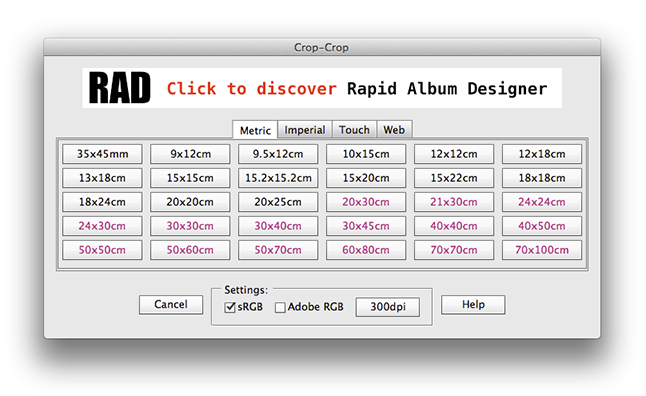Choose the 9x12cm crop size

click(x=190, y=154)
